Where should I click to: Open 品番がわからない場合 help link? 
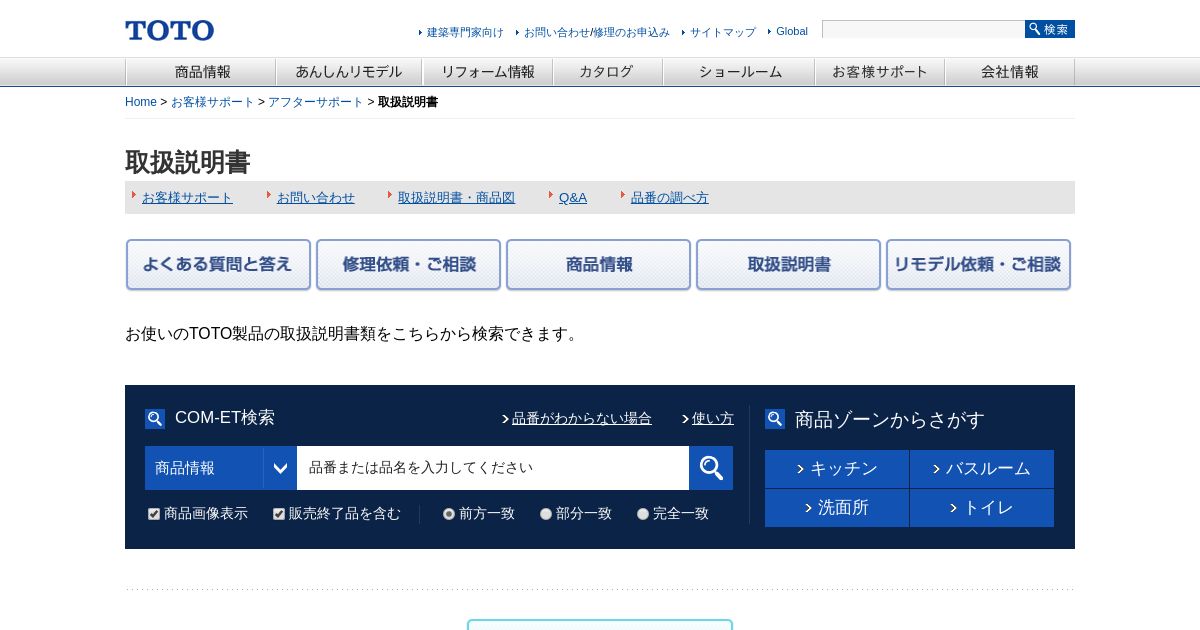[582, 419]
